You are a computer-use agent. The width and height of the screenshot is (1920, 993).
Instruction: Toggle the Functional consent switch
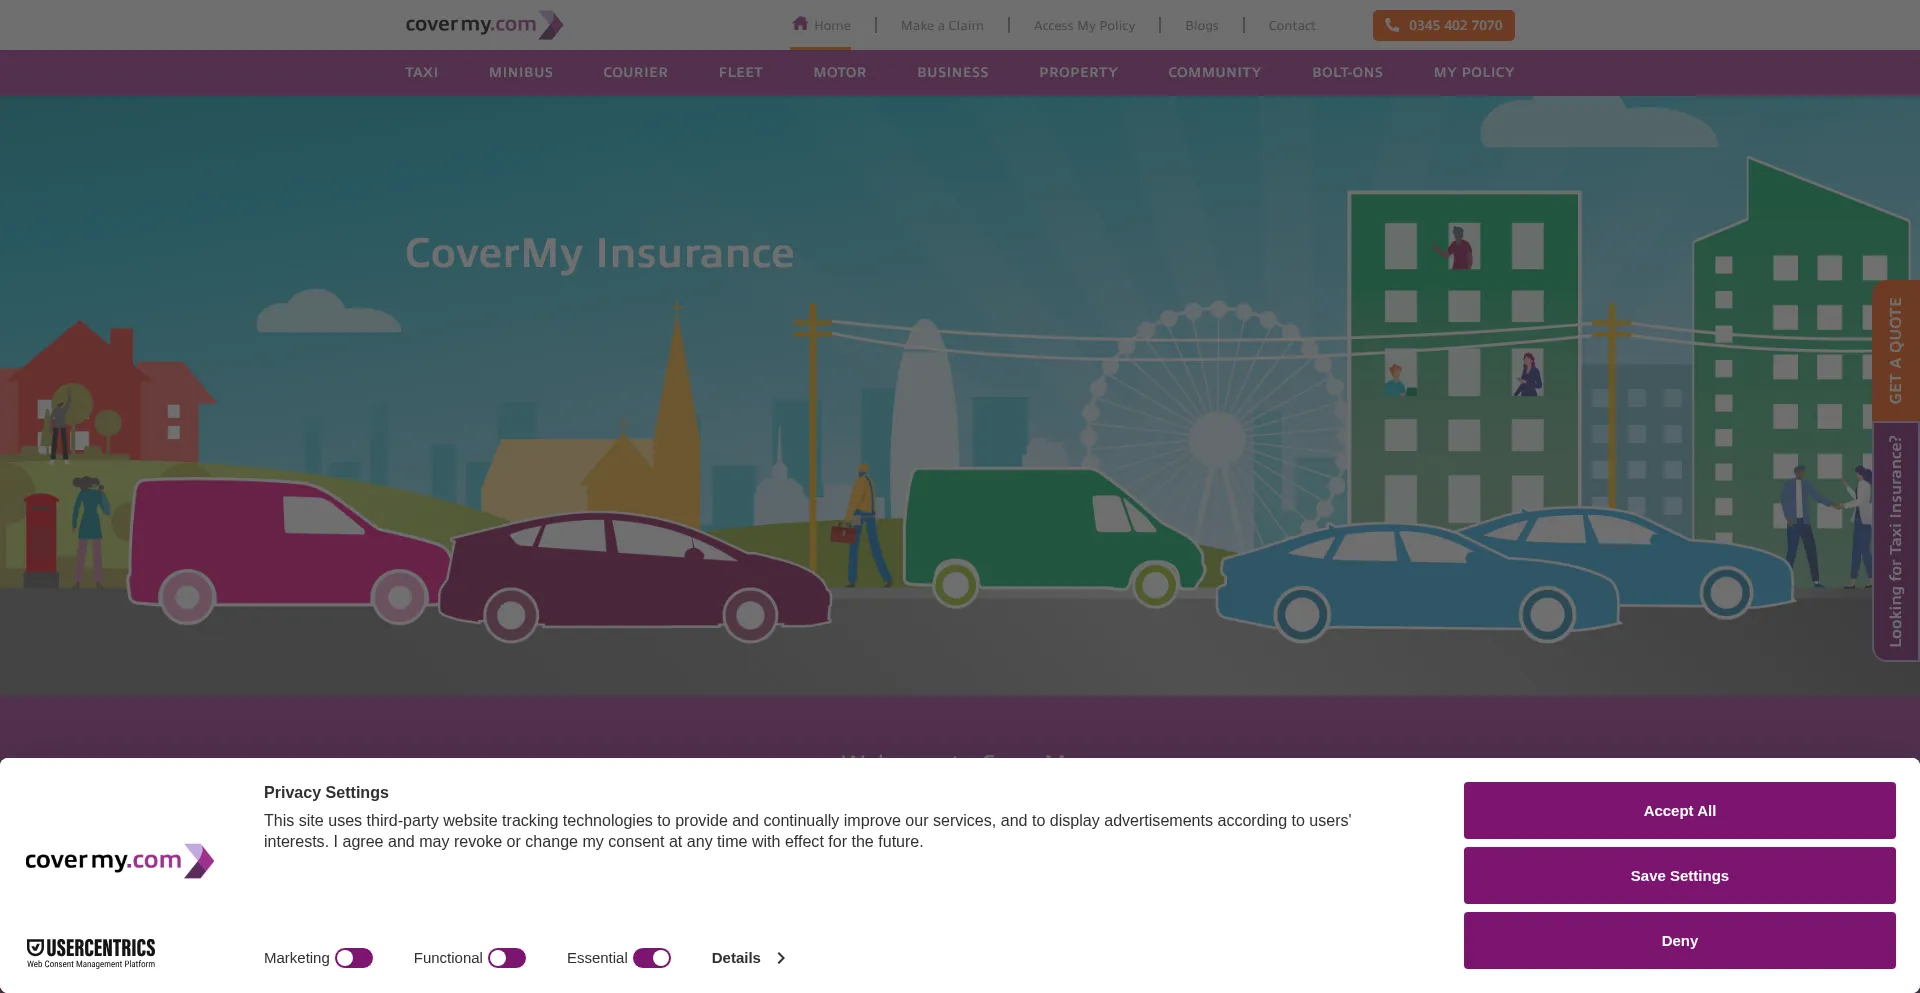point(507,958)
